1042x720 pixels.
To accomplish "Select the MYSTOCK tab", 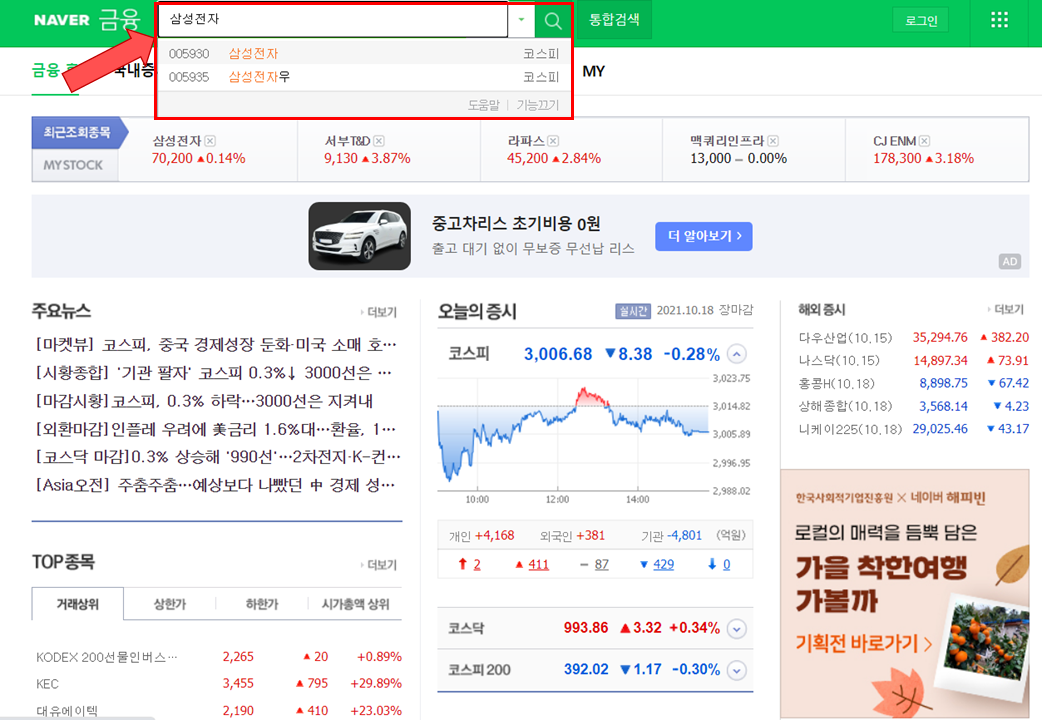I will [73, 165].
